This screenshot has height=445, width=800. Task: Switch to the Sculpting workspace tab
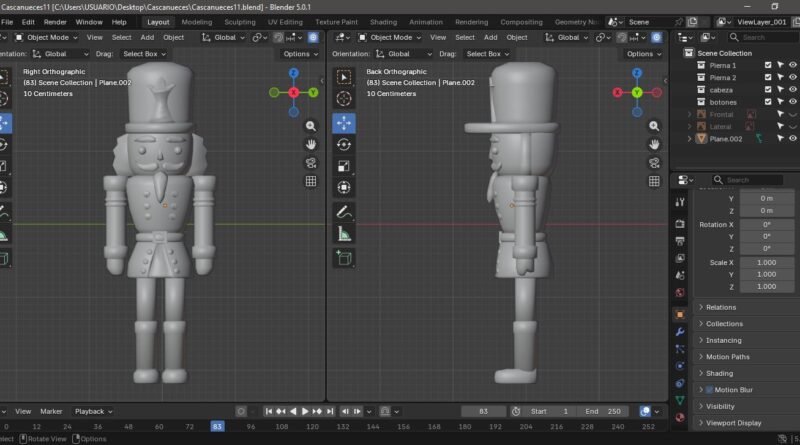[x=239, y=21]
